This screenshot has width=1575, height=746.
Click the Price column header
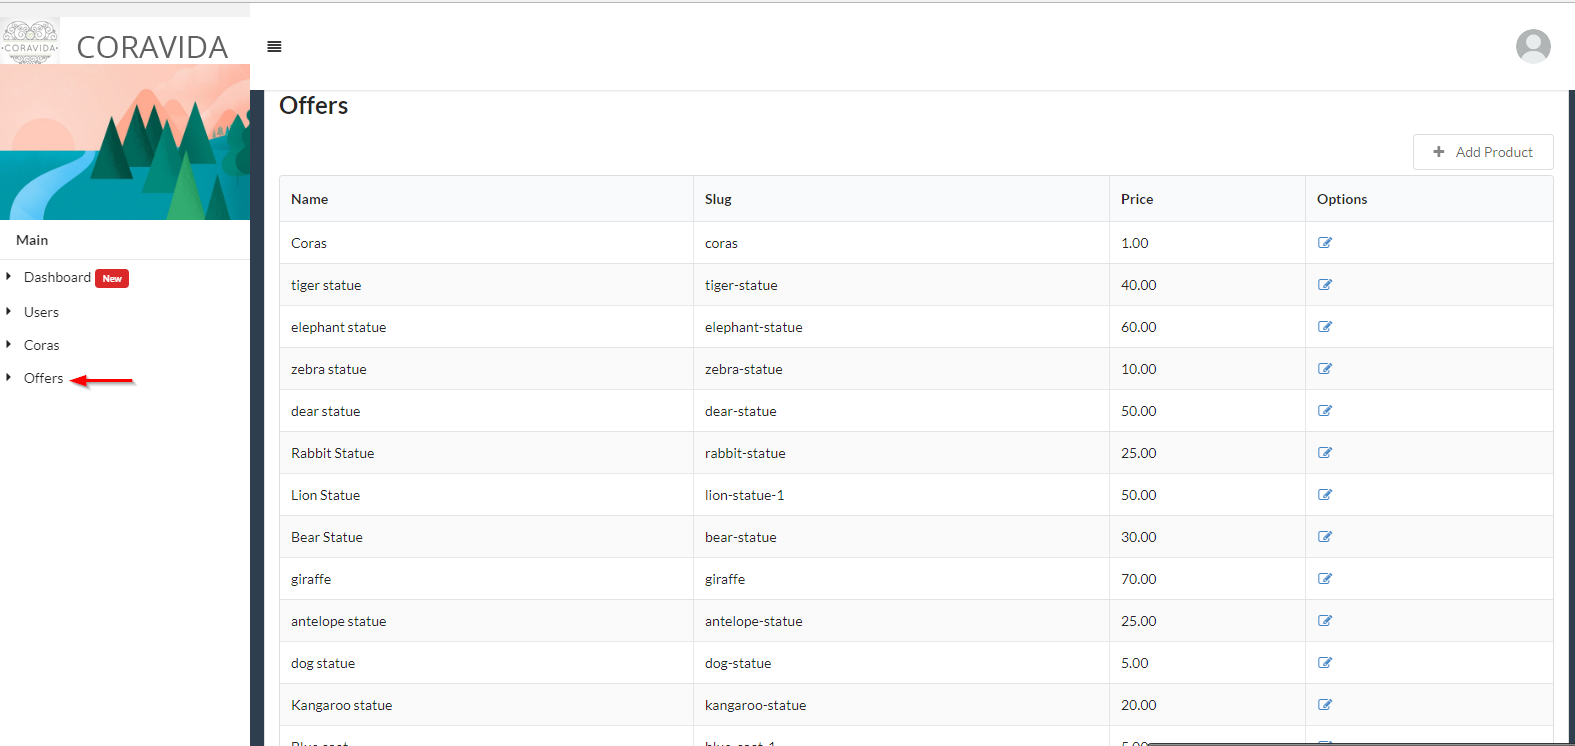click(x=1137, y=199)
